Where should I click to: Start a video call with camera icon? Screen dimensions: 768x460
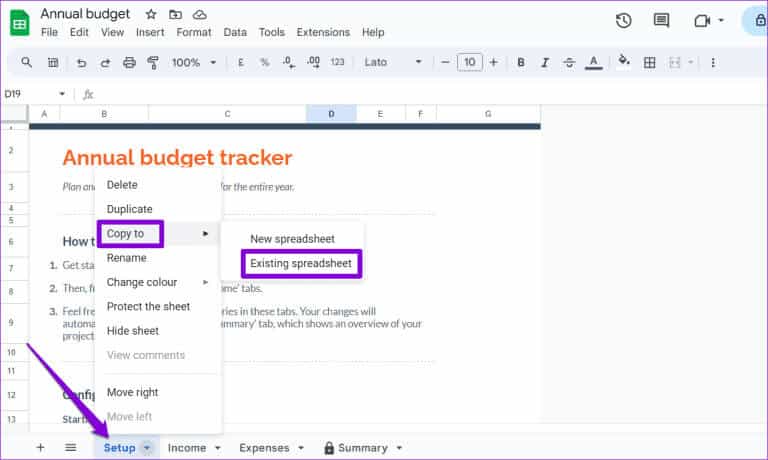point(702,21)
